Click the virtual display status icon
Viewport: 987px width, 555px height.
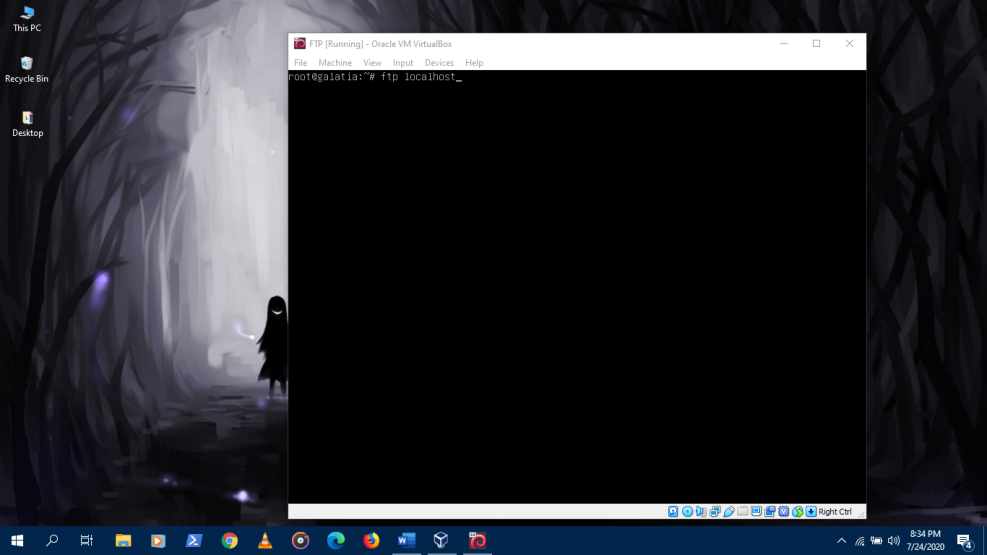point(757,512)
